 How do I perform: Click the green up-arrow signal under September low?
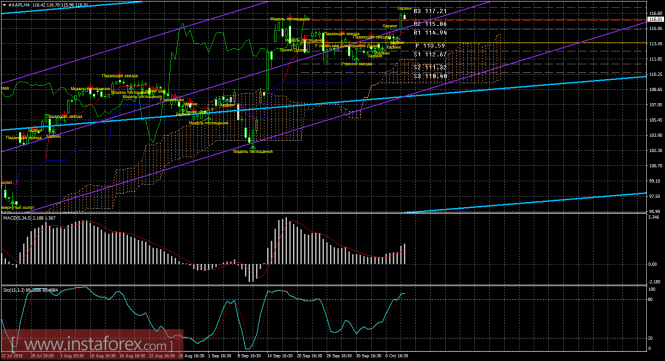(253, 147)
